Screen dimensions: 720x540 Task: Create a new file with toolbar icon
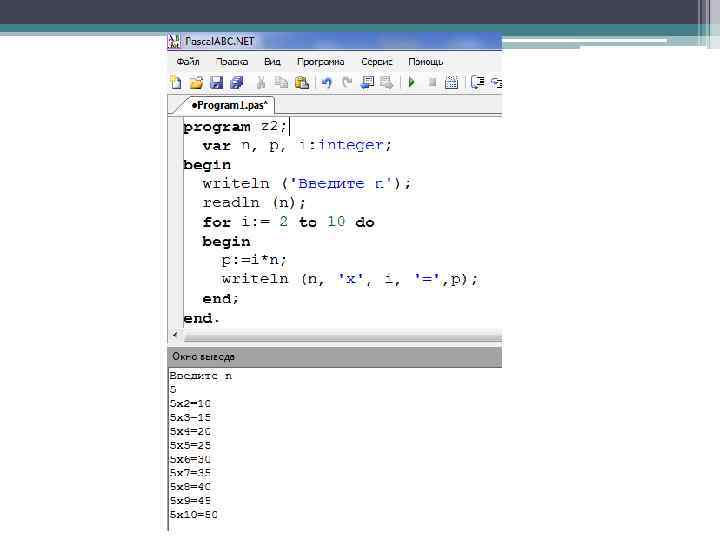(x=176, y=83)
